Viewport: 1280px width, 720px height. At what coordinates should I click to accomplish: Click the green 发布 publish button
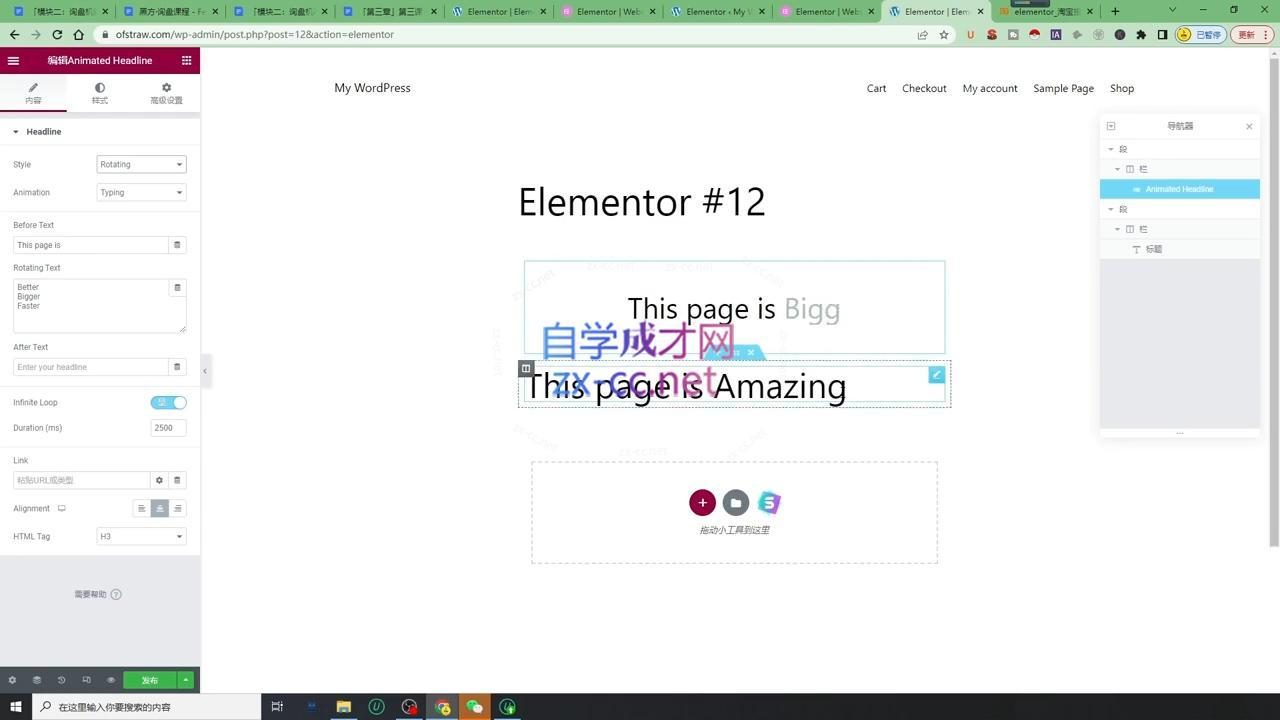(149, 680)
